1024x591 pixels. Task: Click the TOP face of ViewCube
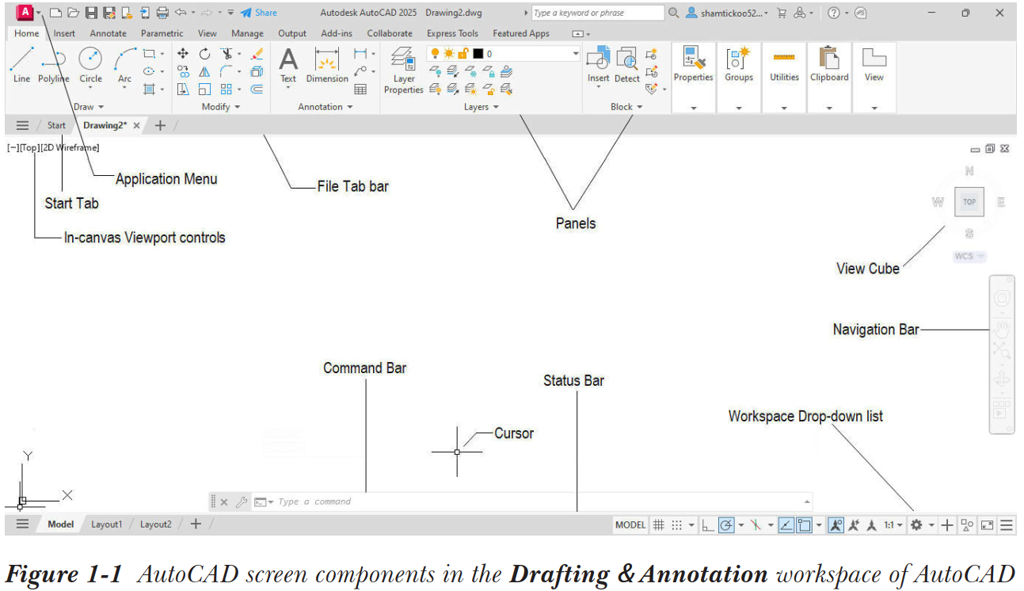(969, 202)
